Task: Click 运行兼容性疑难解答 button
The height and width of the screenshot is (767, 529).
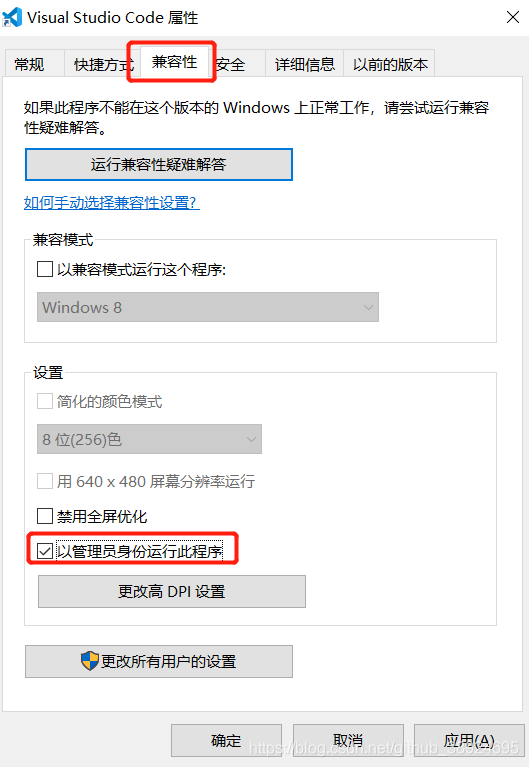Action: 159,164
